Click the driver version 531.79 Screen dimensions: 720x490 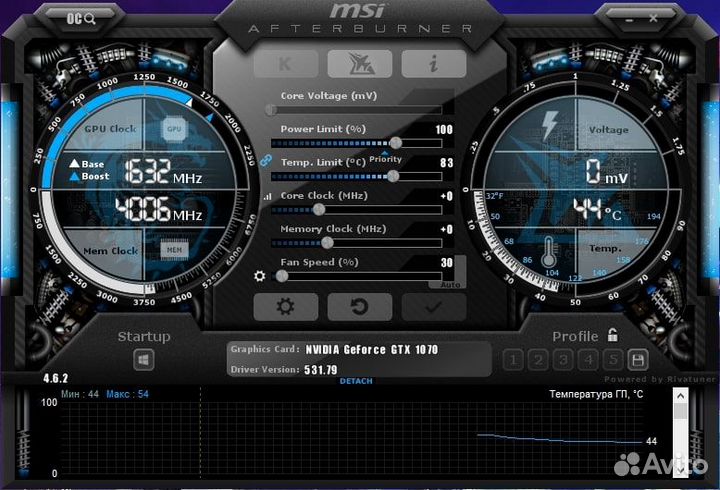click(x=321, y=370)
